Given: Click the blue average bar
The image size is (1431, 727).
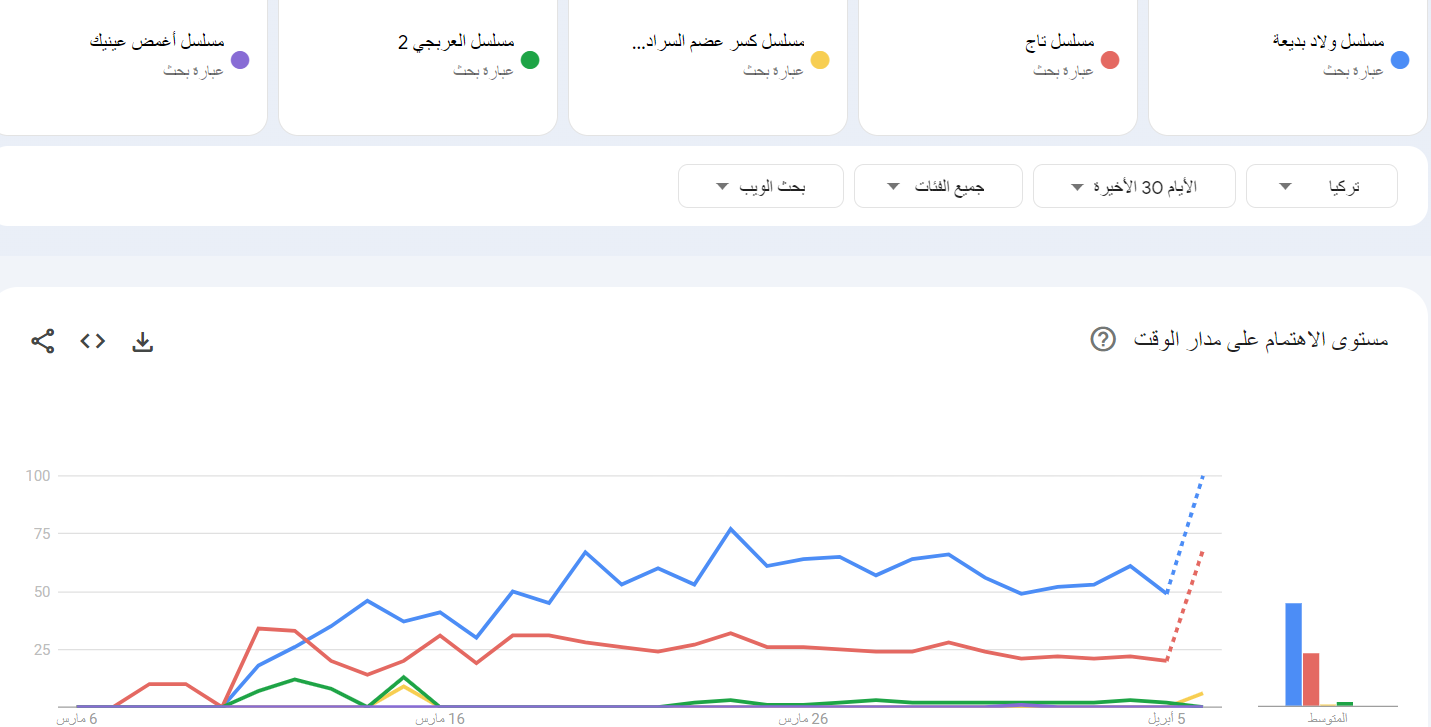Looking at the screenshot, I should coord(1293,655).
